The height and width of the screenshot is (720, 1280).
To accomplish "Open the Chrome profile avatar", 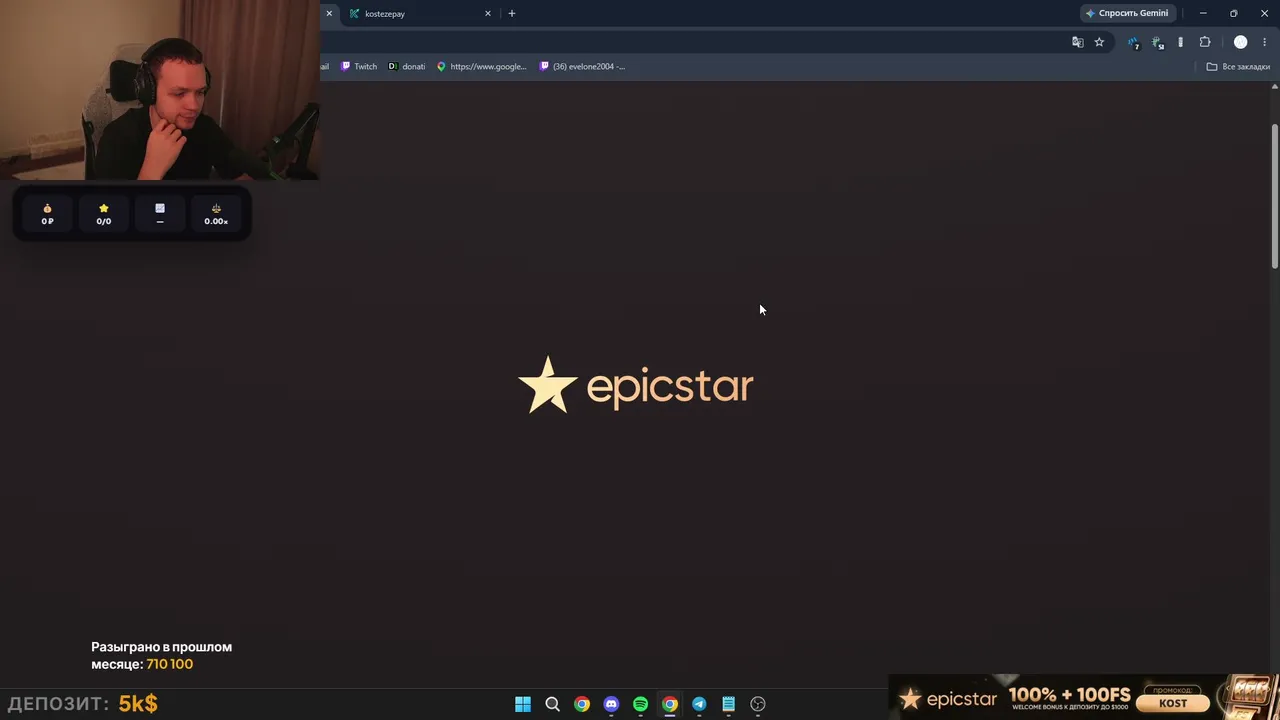I will coord(1240,42).
